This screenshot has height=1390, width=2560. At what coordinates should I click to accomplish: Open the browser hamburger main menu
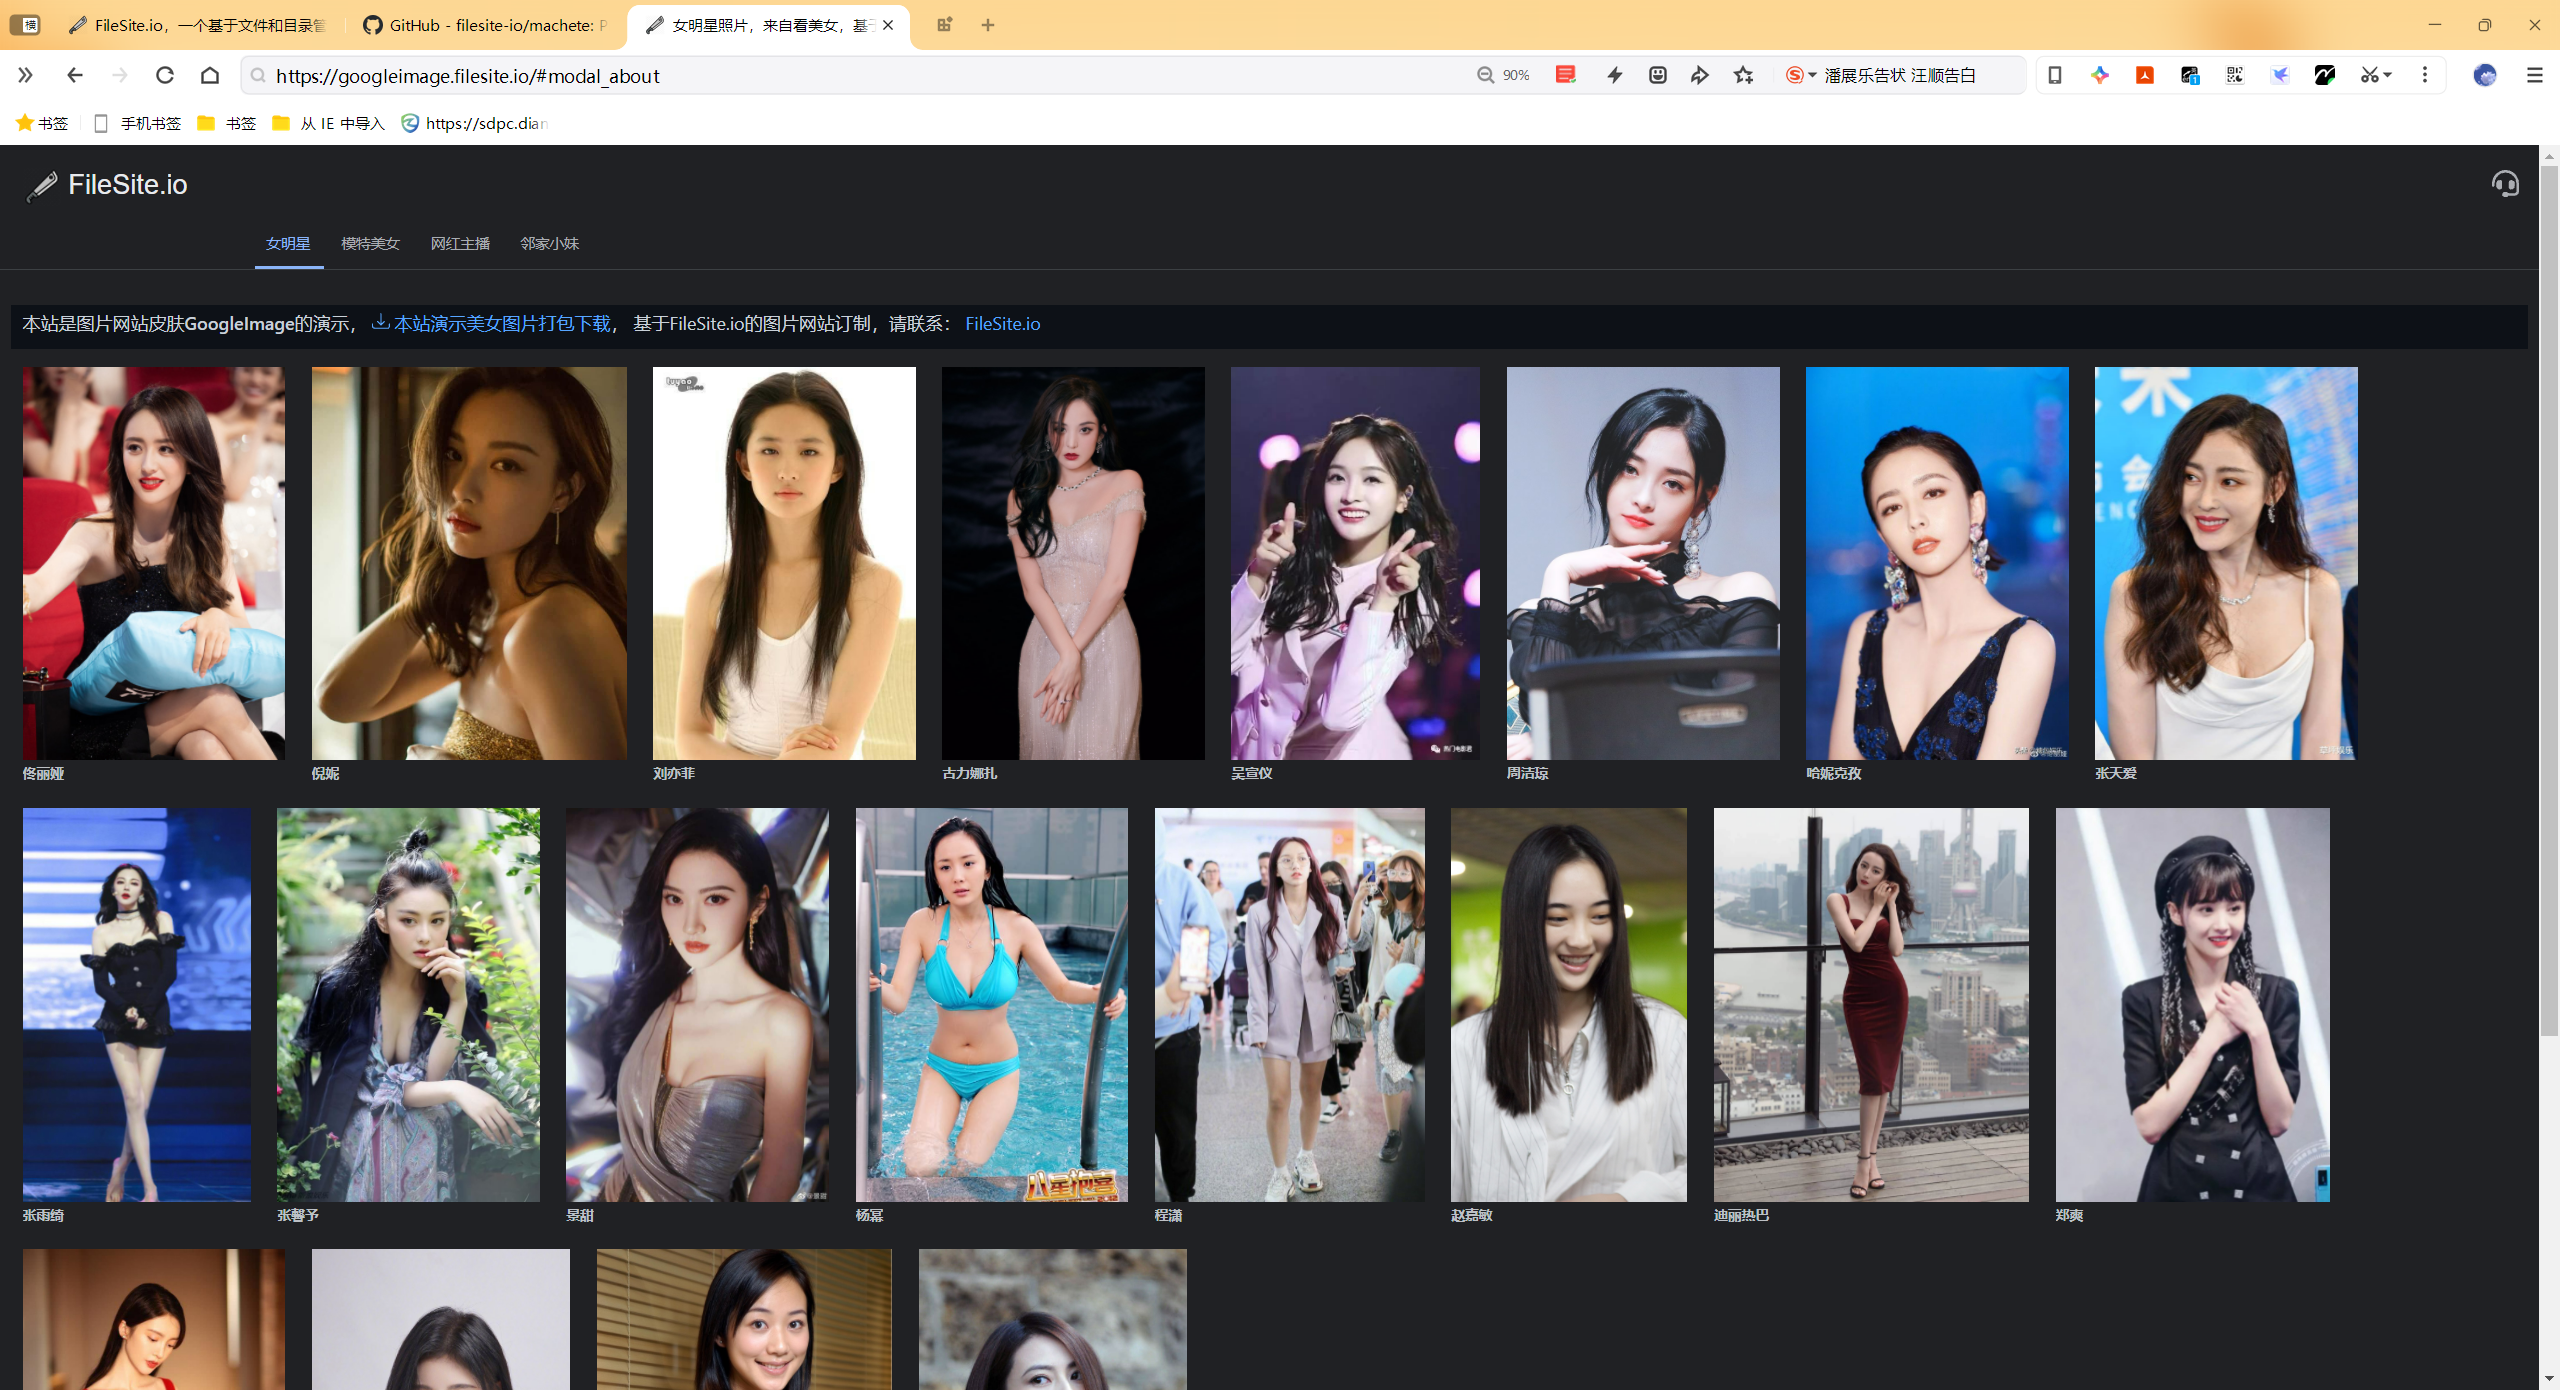point(2535,75)
